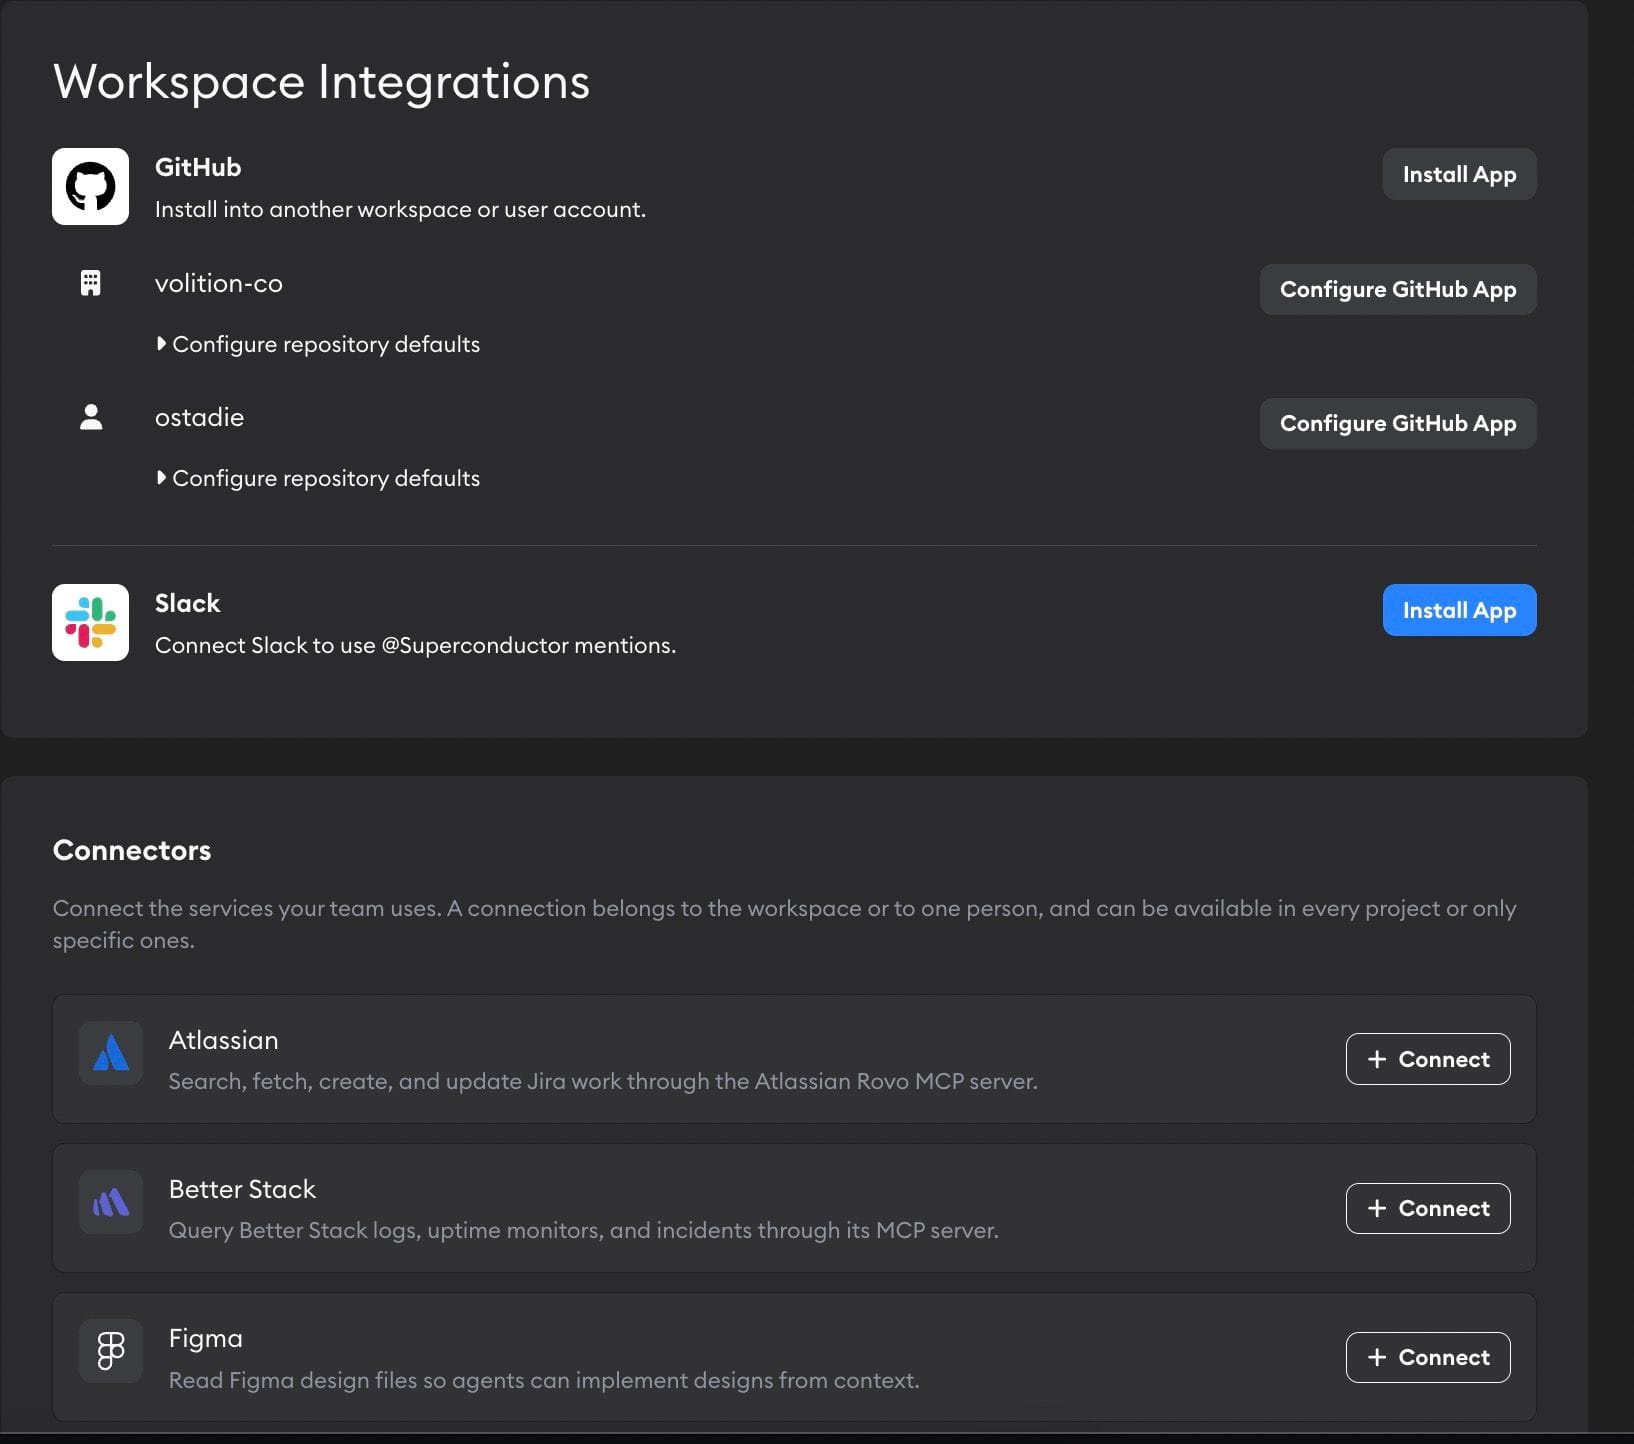
Task: Open Configure GitHub App for ostadie
Action: (x=1398, y=423)
